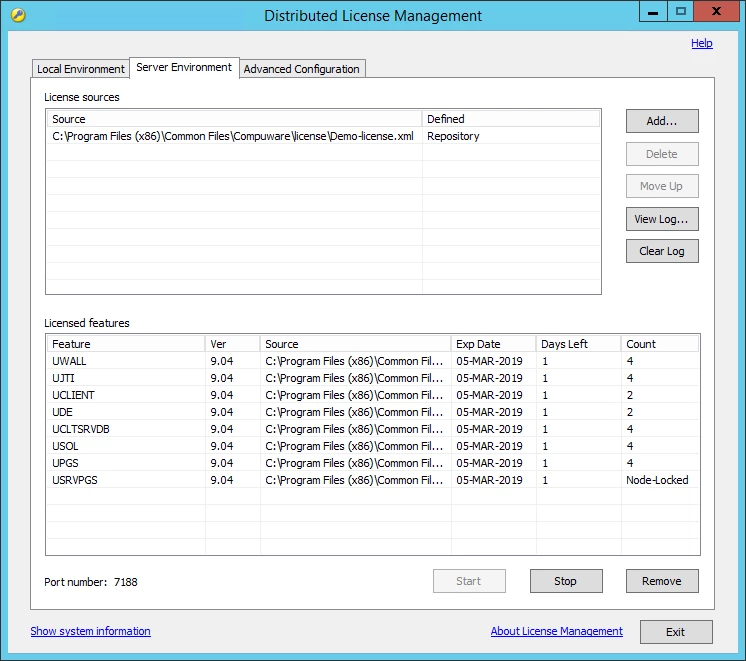
Task: Open About License Management link
Action: tap(556, 631)
